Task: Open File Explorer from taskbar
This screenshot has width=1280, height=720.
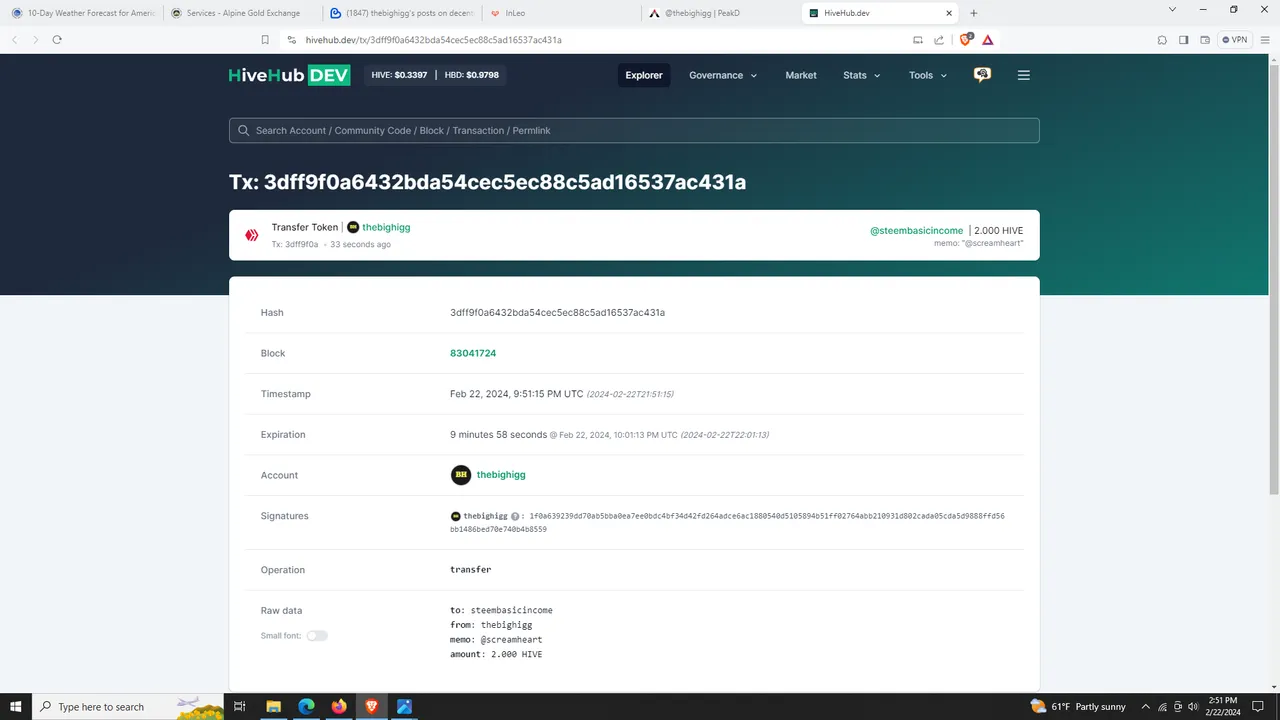Action: click(273, 706)
